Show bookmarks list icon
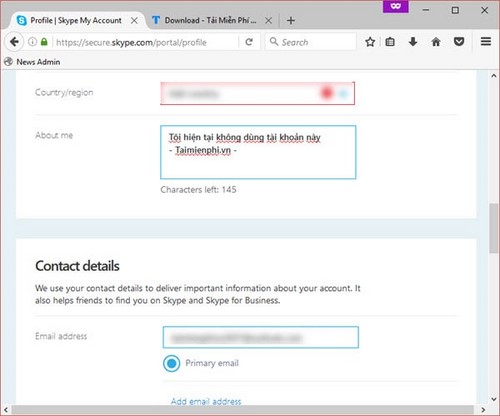Screen dimensions: 500x416 click(x=390, y=42)
